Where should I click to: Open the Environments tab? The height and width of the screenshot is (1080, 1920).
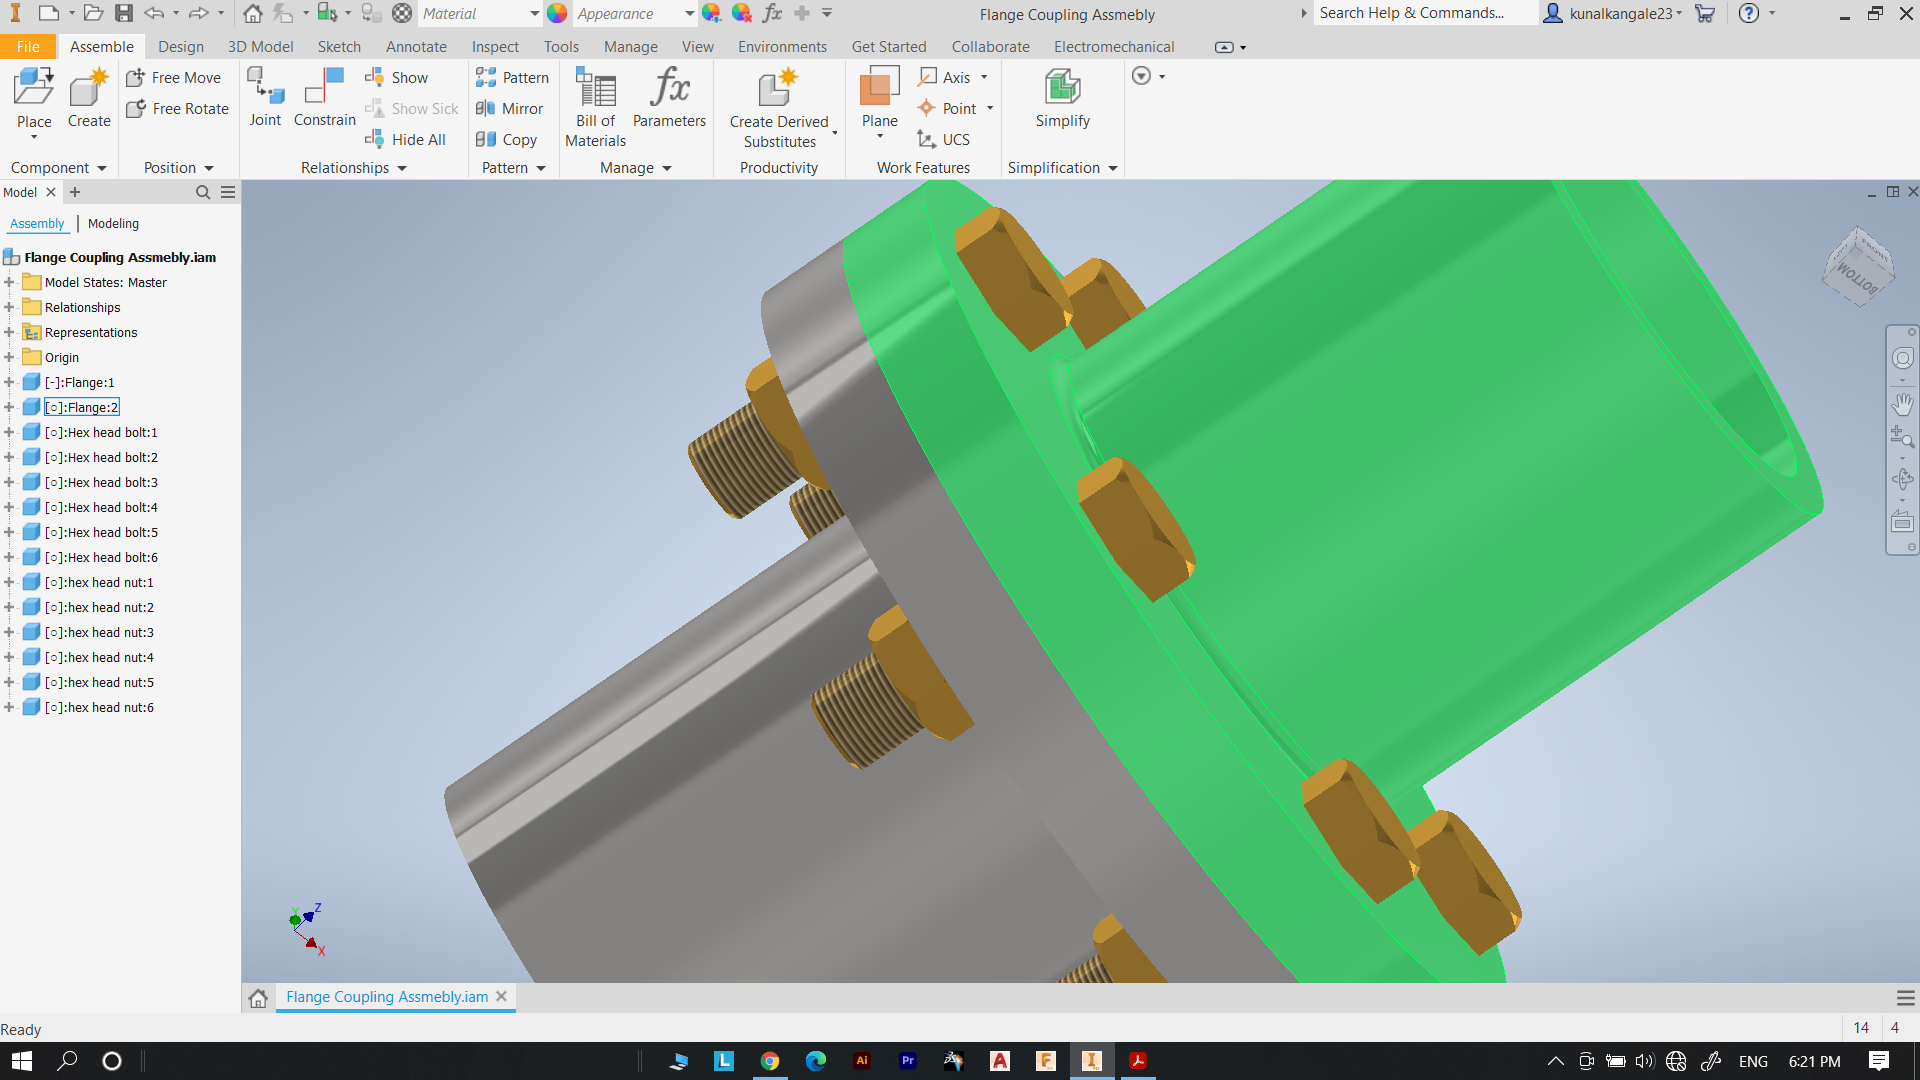pos(782,46)
